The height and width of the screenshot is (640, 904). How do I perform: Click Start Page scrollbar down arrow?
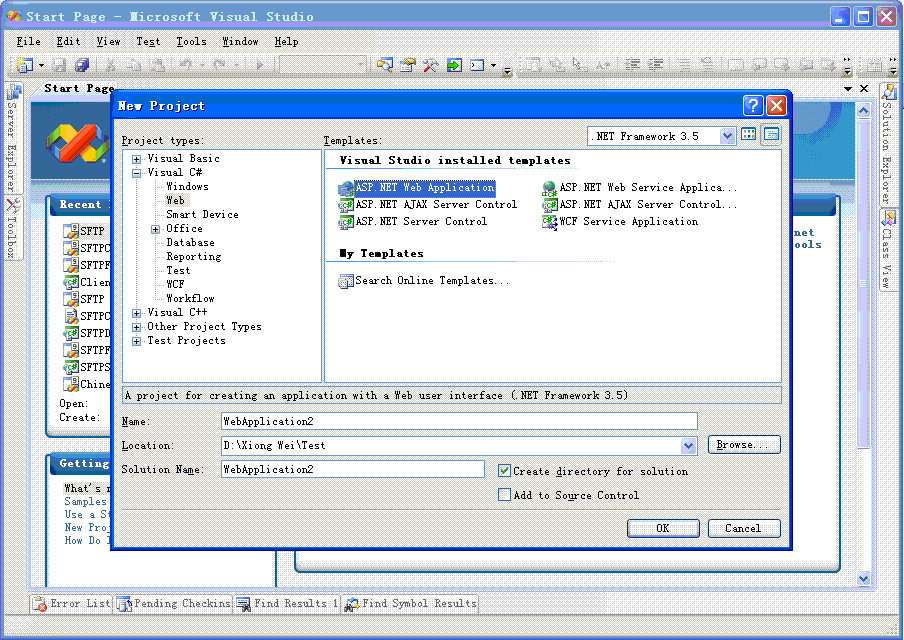863,578
